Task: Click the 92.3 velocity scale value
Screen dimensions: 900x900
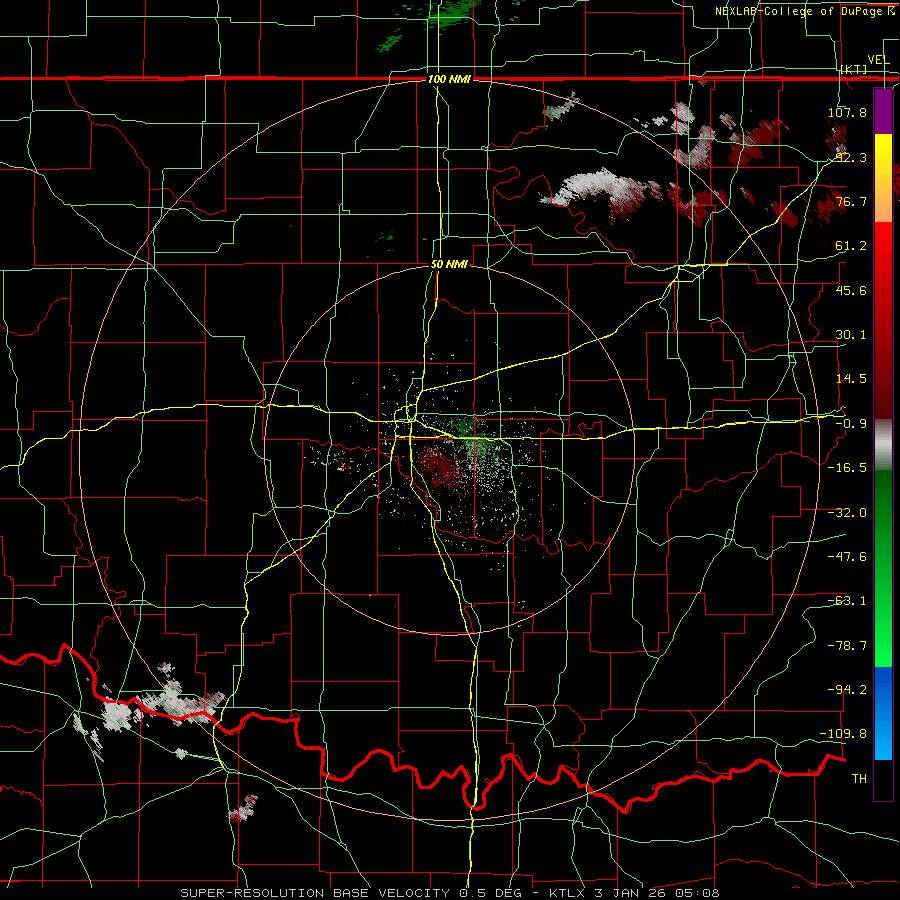Action: coord(850,157)
